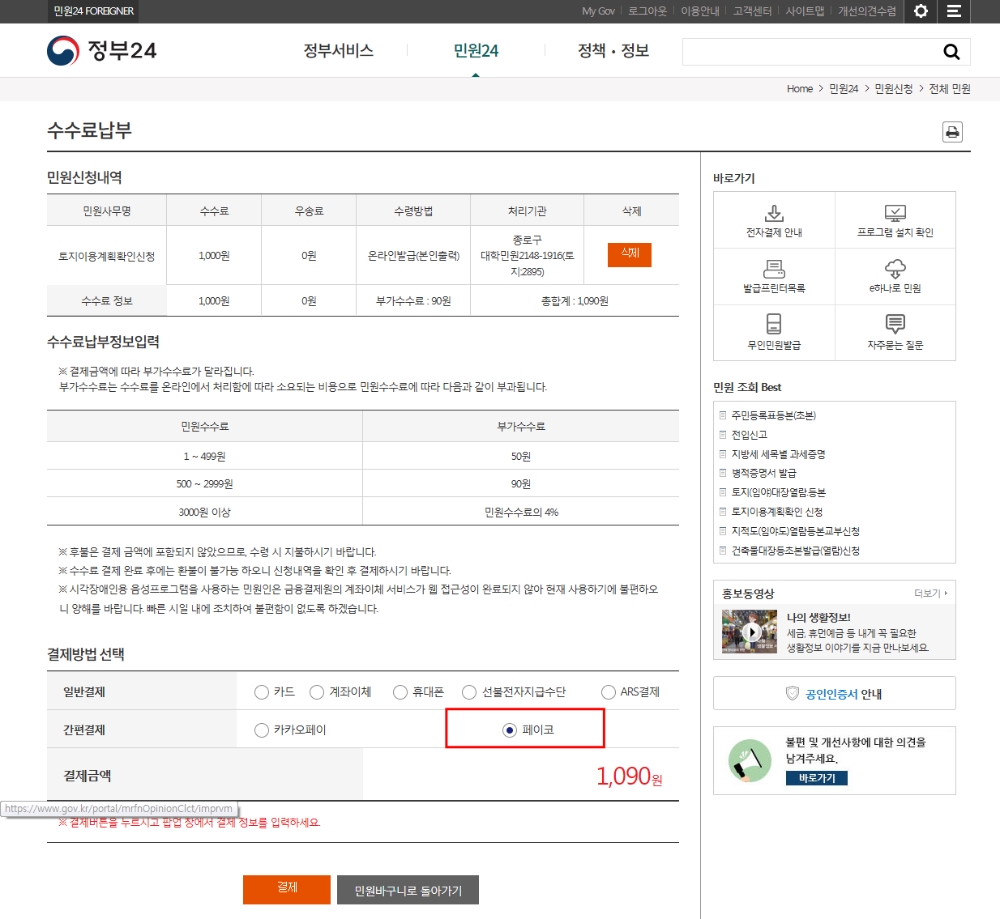The image size is (1000, 919).
Task: Select 계좌이체 payment radio button
Action: pyautogui.click(x=317, y=692)
